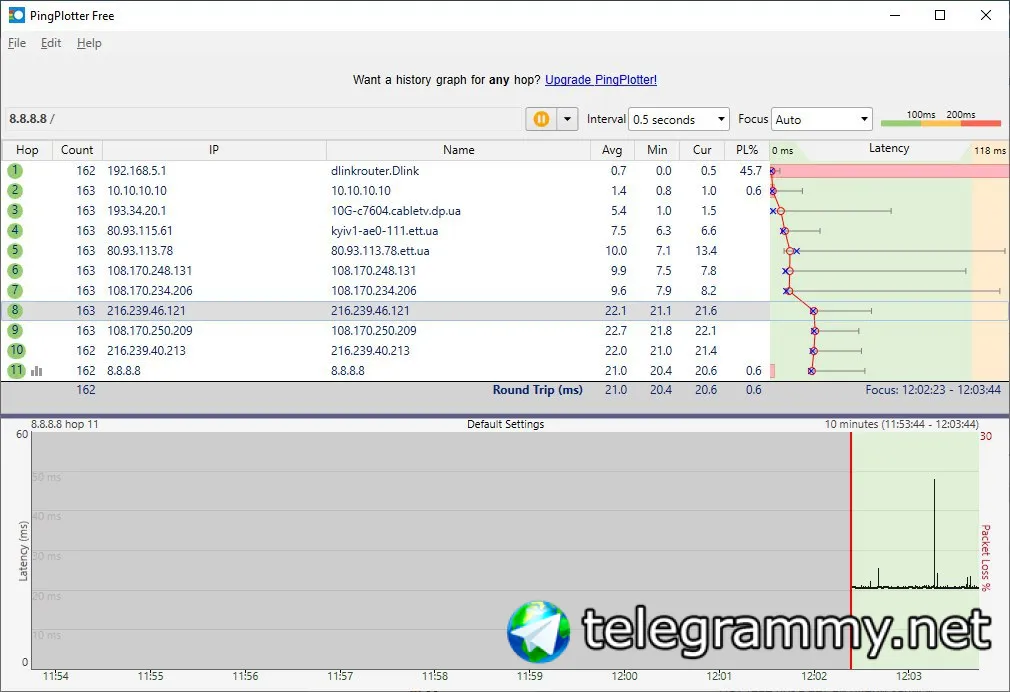This screenshot has width=1010, height=692.
Task: Click the 8.8.8.8 hop 11 graph title
Action: [64, 424]
